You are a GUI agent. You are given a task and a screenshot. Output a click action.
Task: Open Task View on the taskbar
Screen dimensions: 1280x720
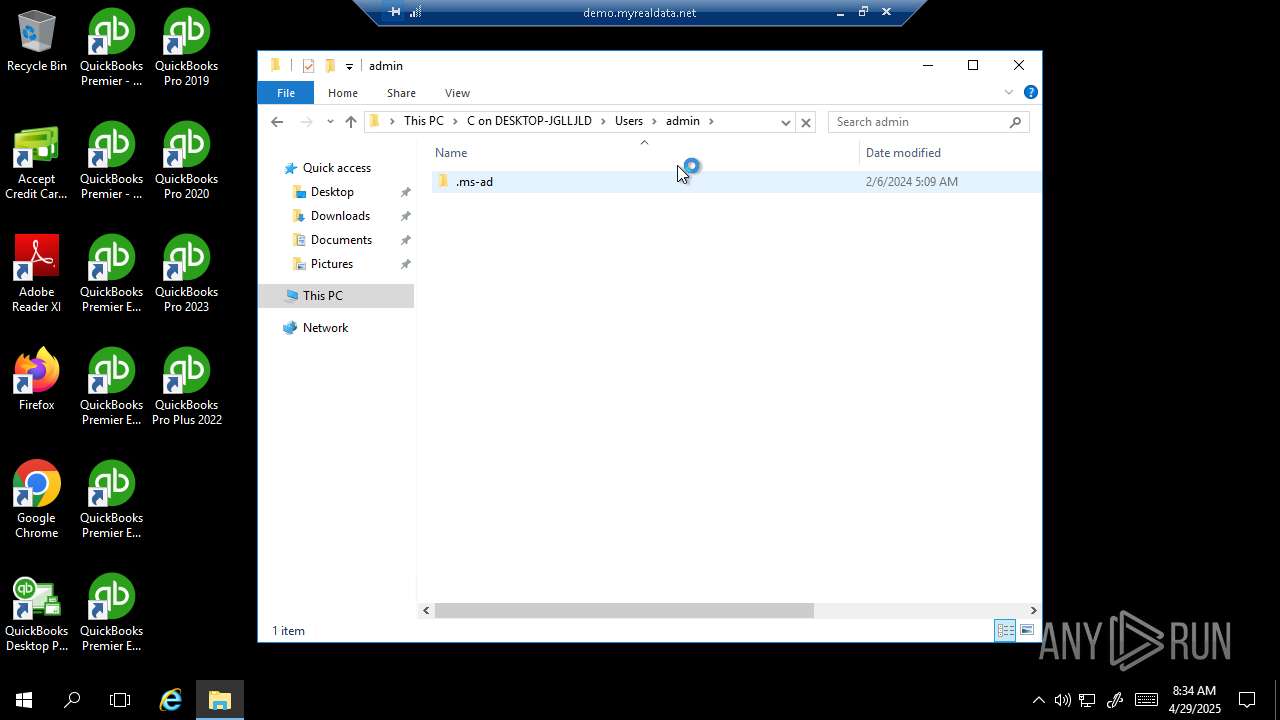[120, 700]
